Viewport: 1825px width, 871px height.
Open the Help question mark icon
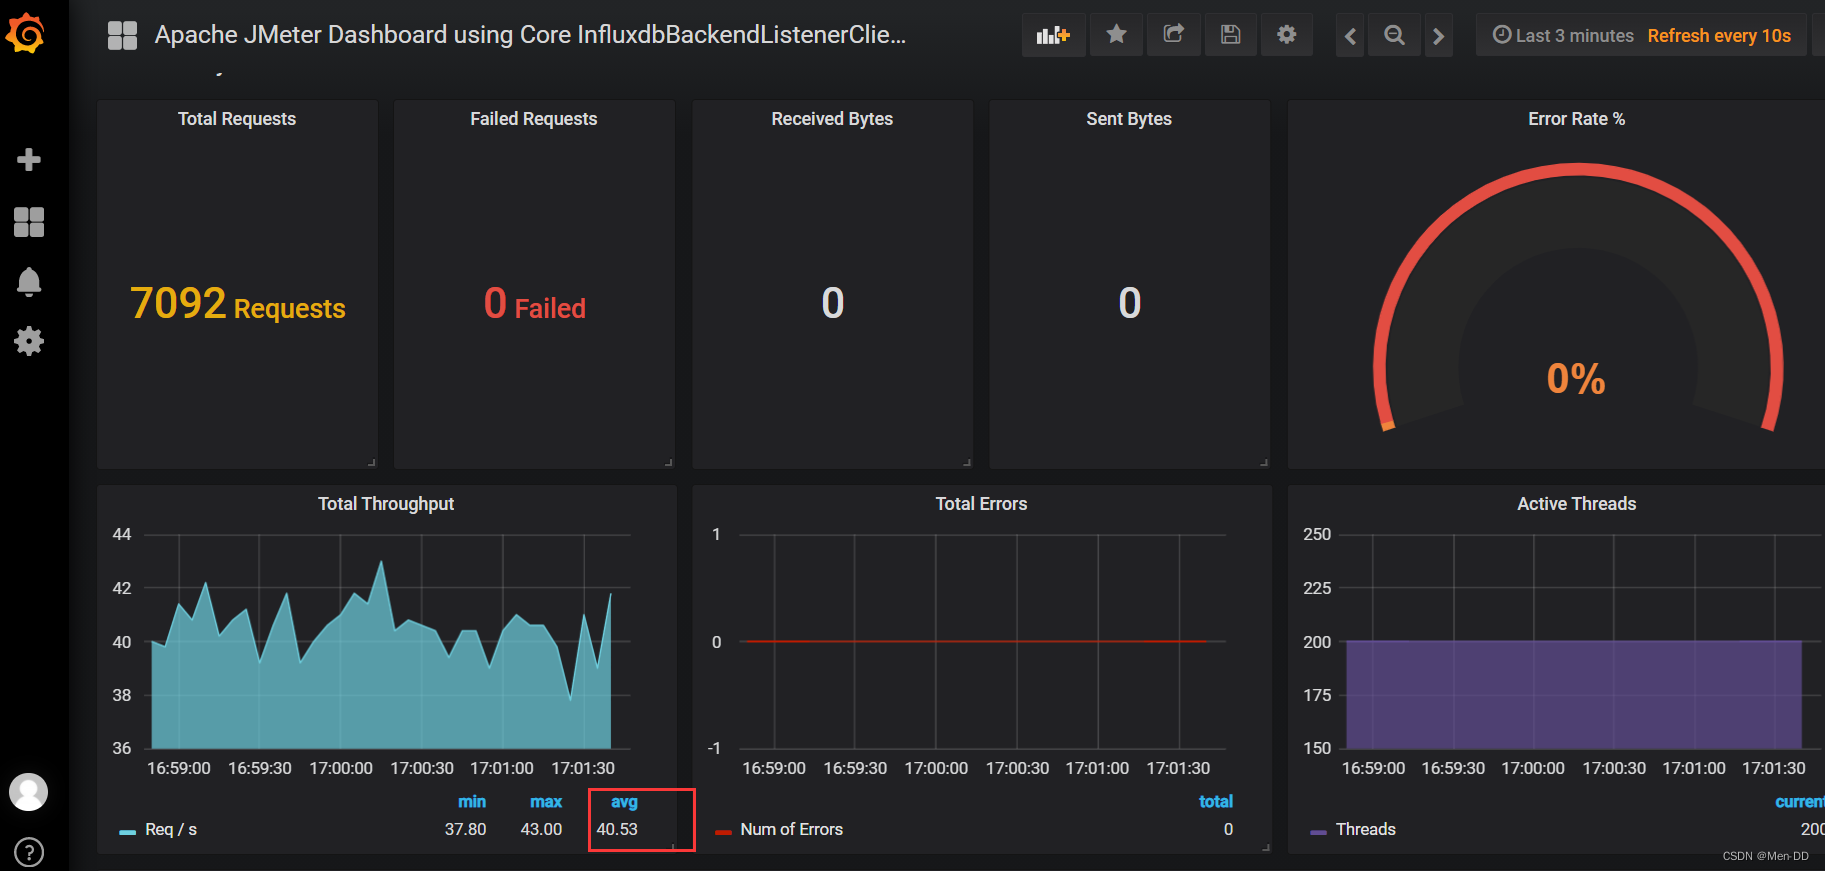29,852
